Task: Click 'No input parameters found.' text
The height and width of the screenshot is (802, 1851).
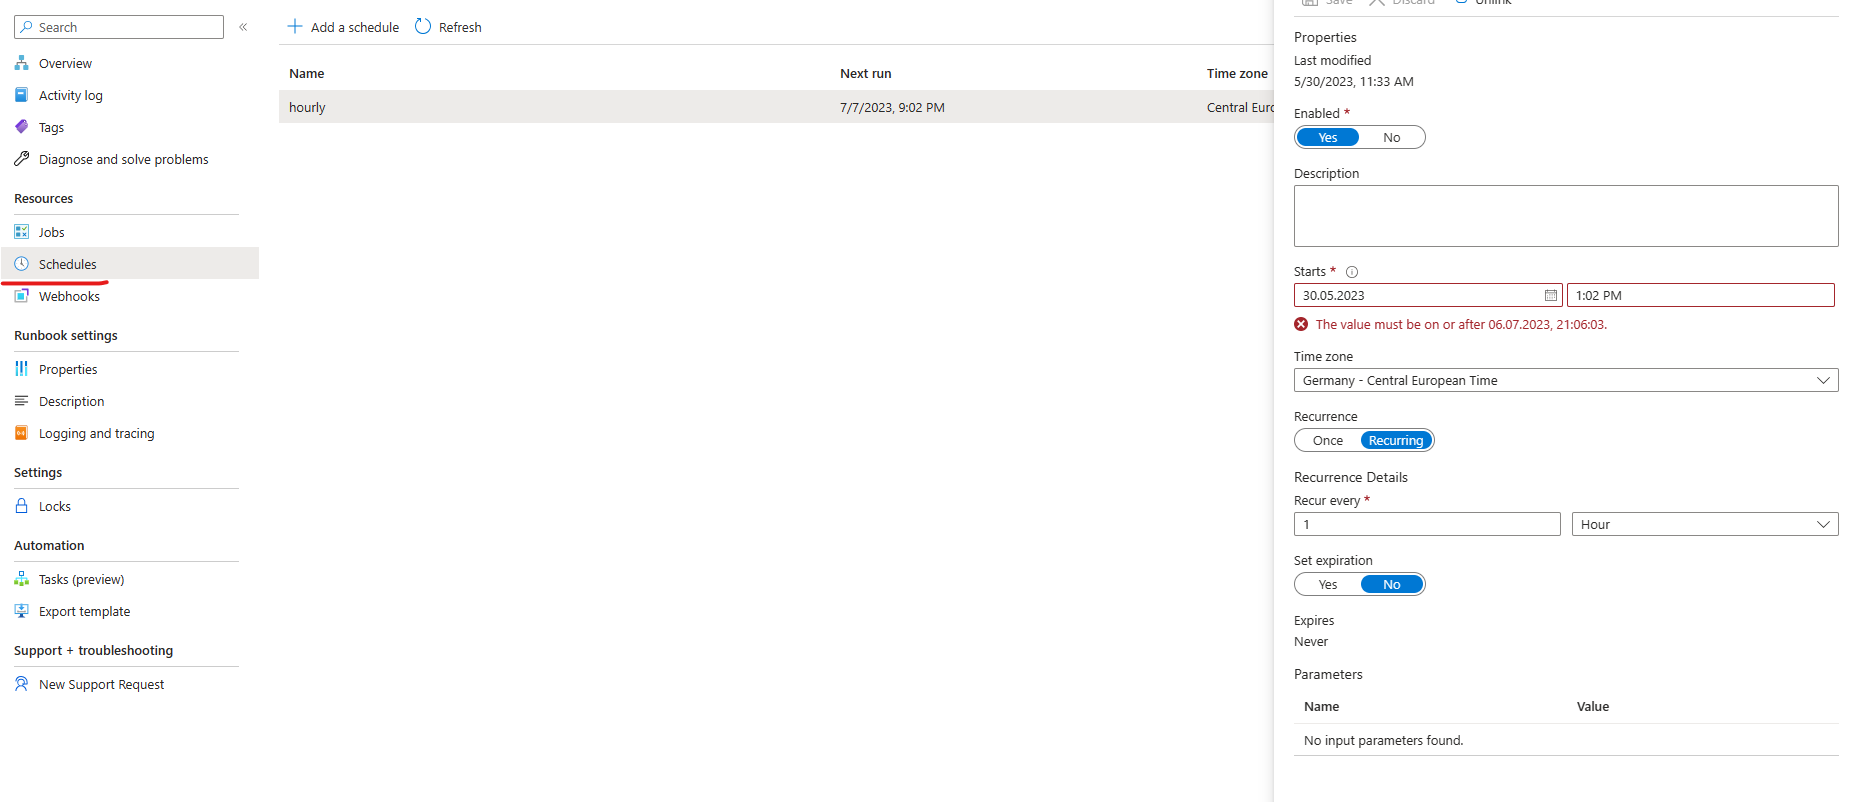Action: point(1383,740)
